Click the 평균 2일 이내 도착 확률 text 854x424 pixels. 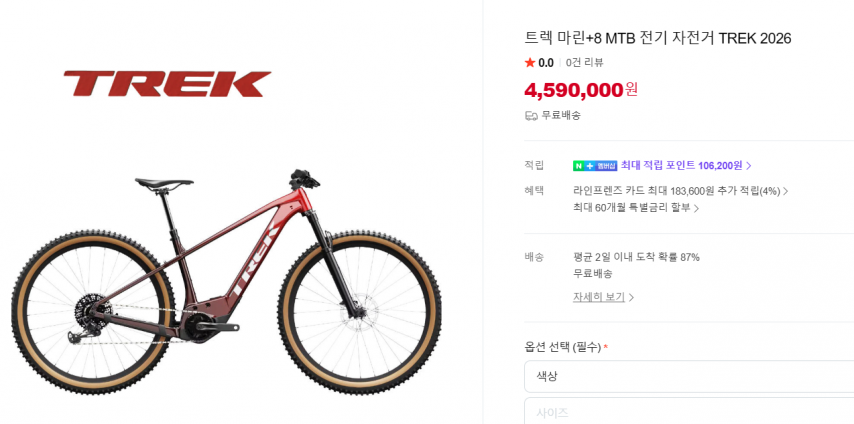[636, 257]
